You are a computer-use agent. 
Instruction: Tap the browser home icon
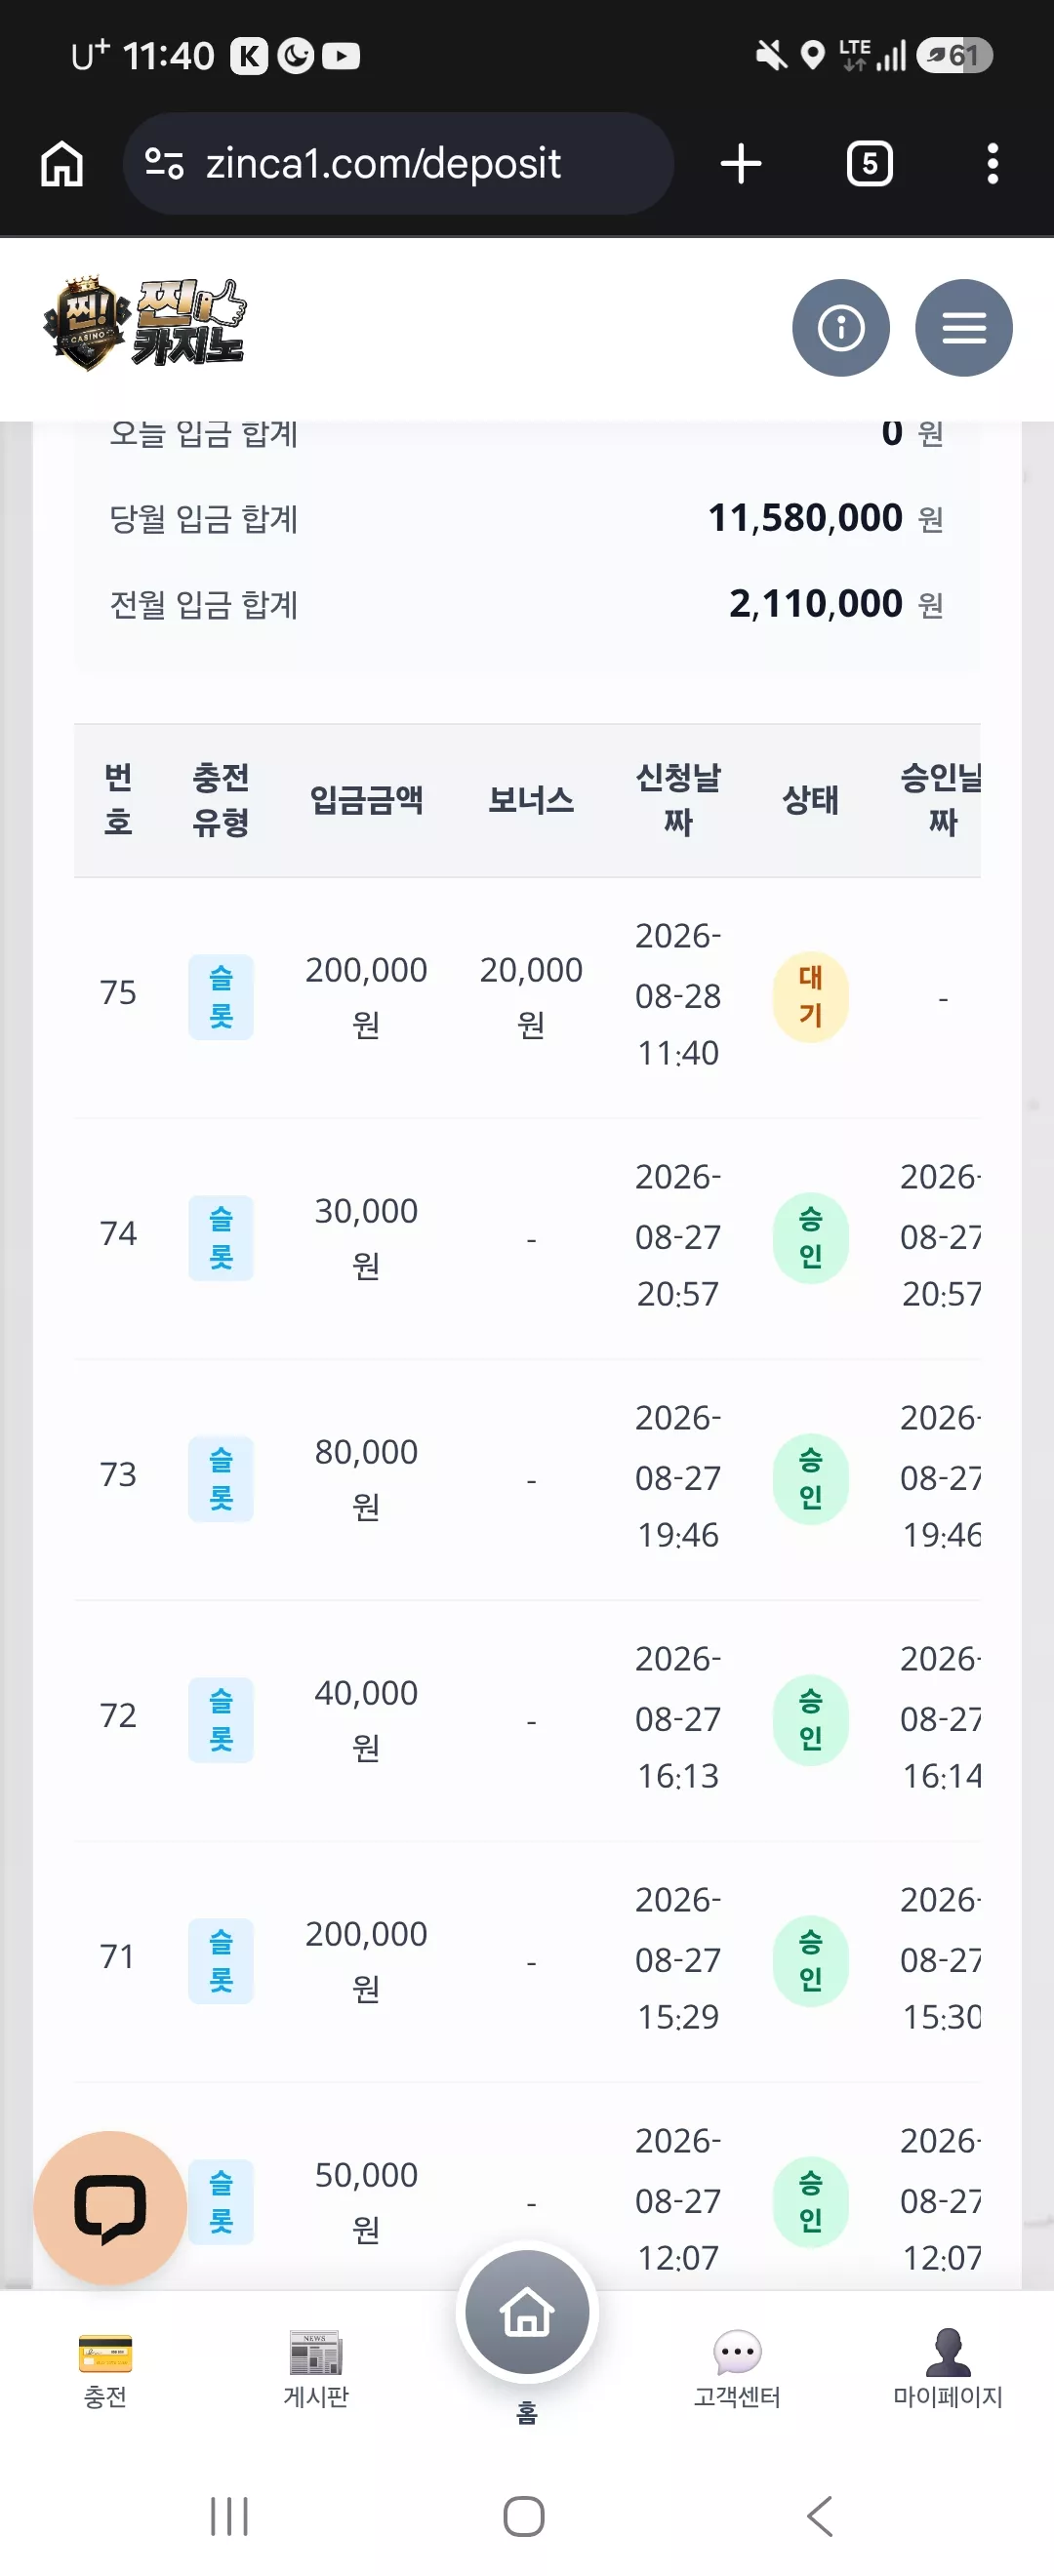(x=62, y=163)
